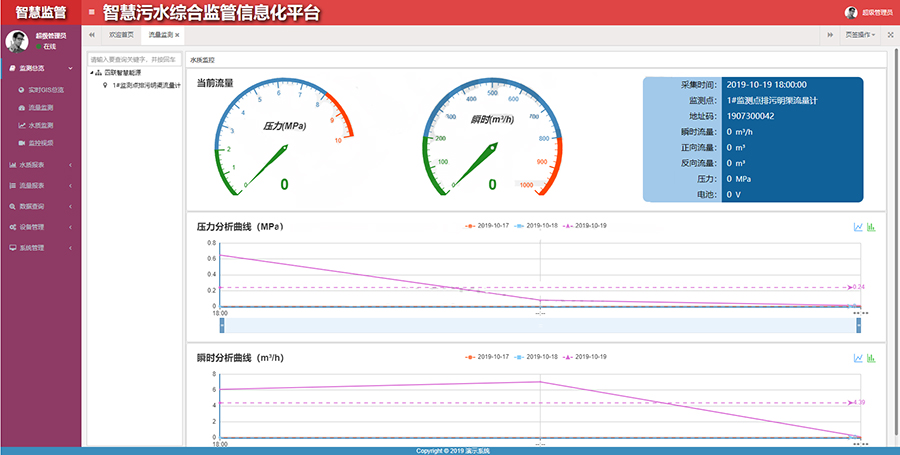This screenshot has width=900, height=455.
Task: Open 水质监测 in the sidebar submenu
Action: pos(41,126)
